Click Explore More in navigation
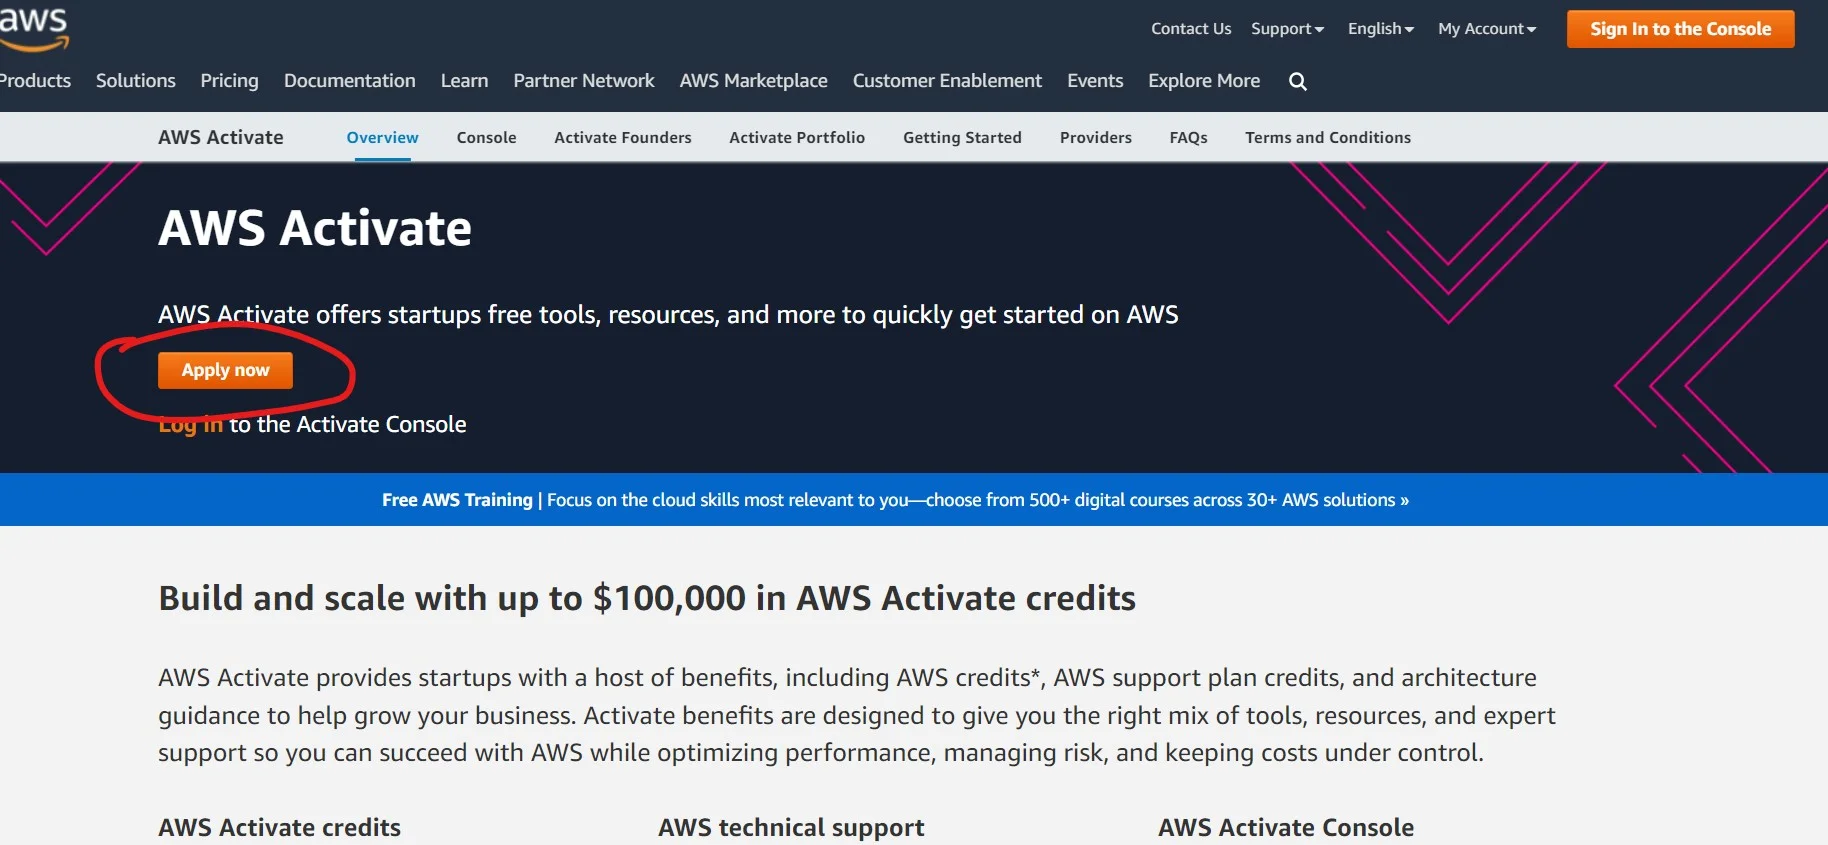Viewport: 1828px width, 845px height. (x=1203, y=81)
